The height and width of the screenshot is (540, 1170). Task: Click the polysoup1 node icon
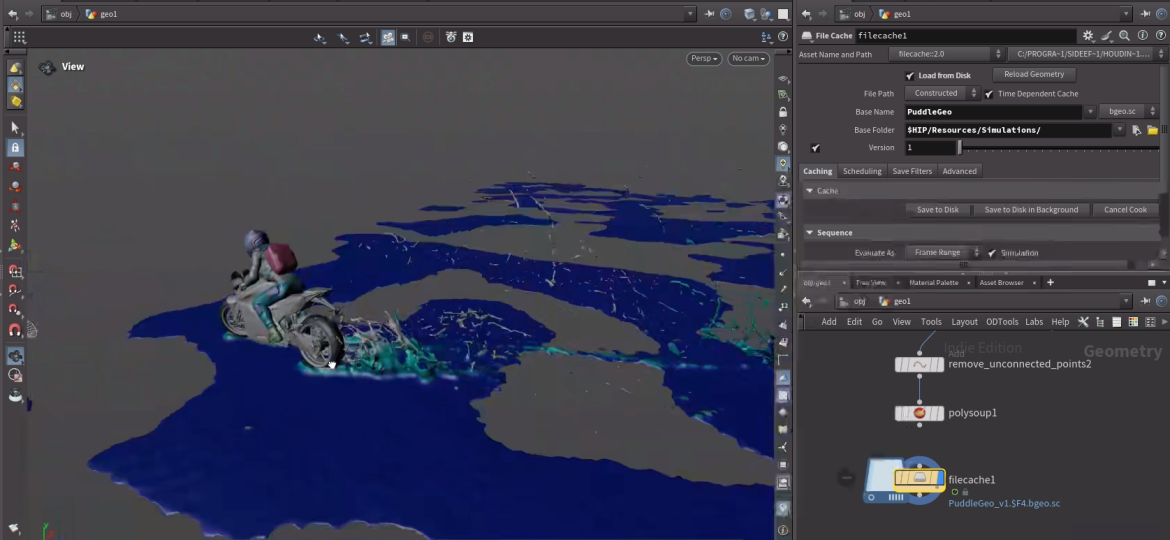pyautogui.click(x=919, y=413)
